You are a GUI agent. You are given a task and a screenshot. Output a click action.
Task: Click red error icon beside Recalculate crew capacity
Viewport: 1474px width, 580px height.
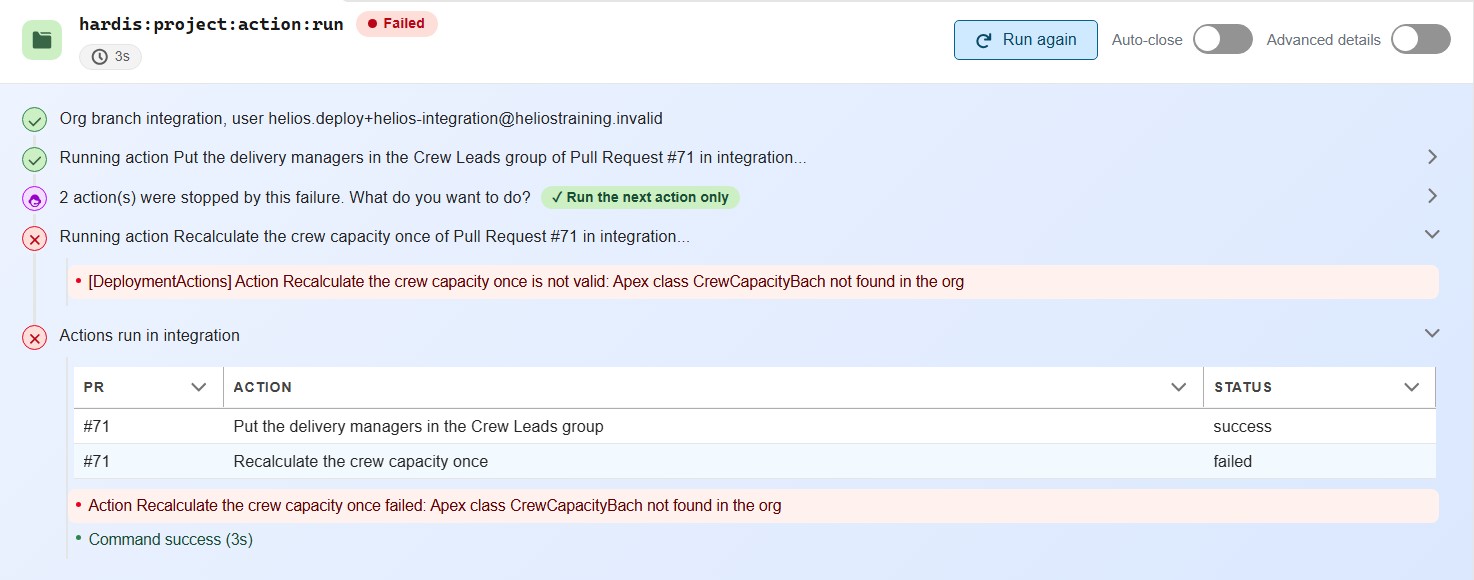(x=35, y=238)
